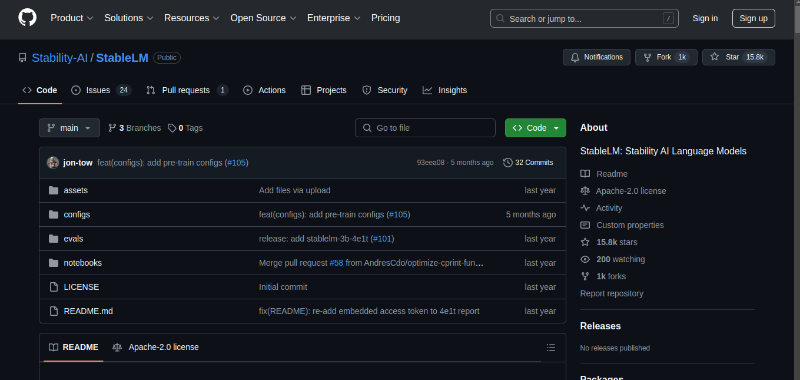Click the Report repository link
This screenshot has width=800, height=380.
coord(611,294)
